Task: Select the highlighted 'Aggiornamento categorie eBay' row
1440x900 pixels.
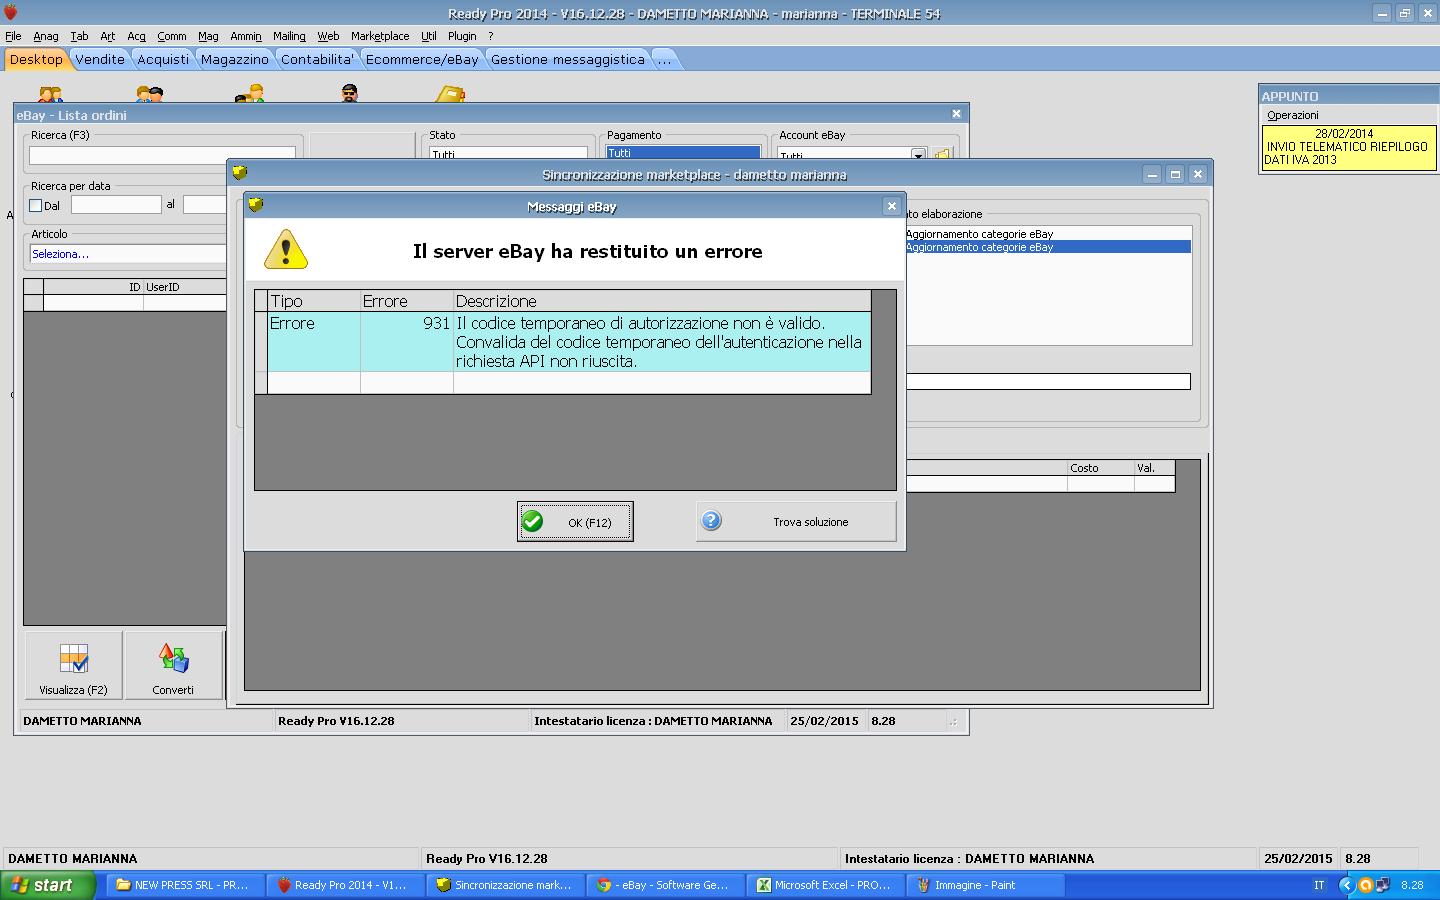Action: (1048, 246)
